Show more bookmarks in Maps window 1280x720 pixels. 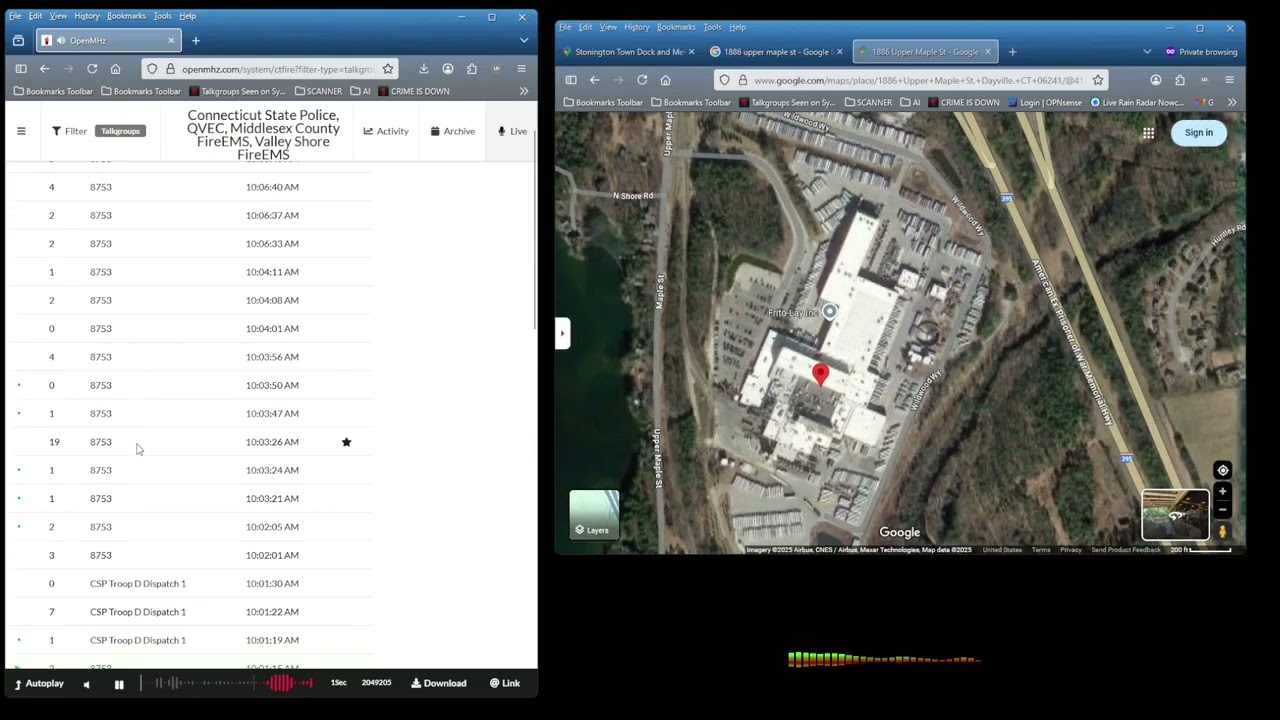coord(1232,102)
